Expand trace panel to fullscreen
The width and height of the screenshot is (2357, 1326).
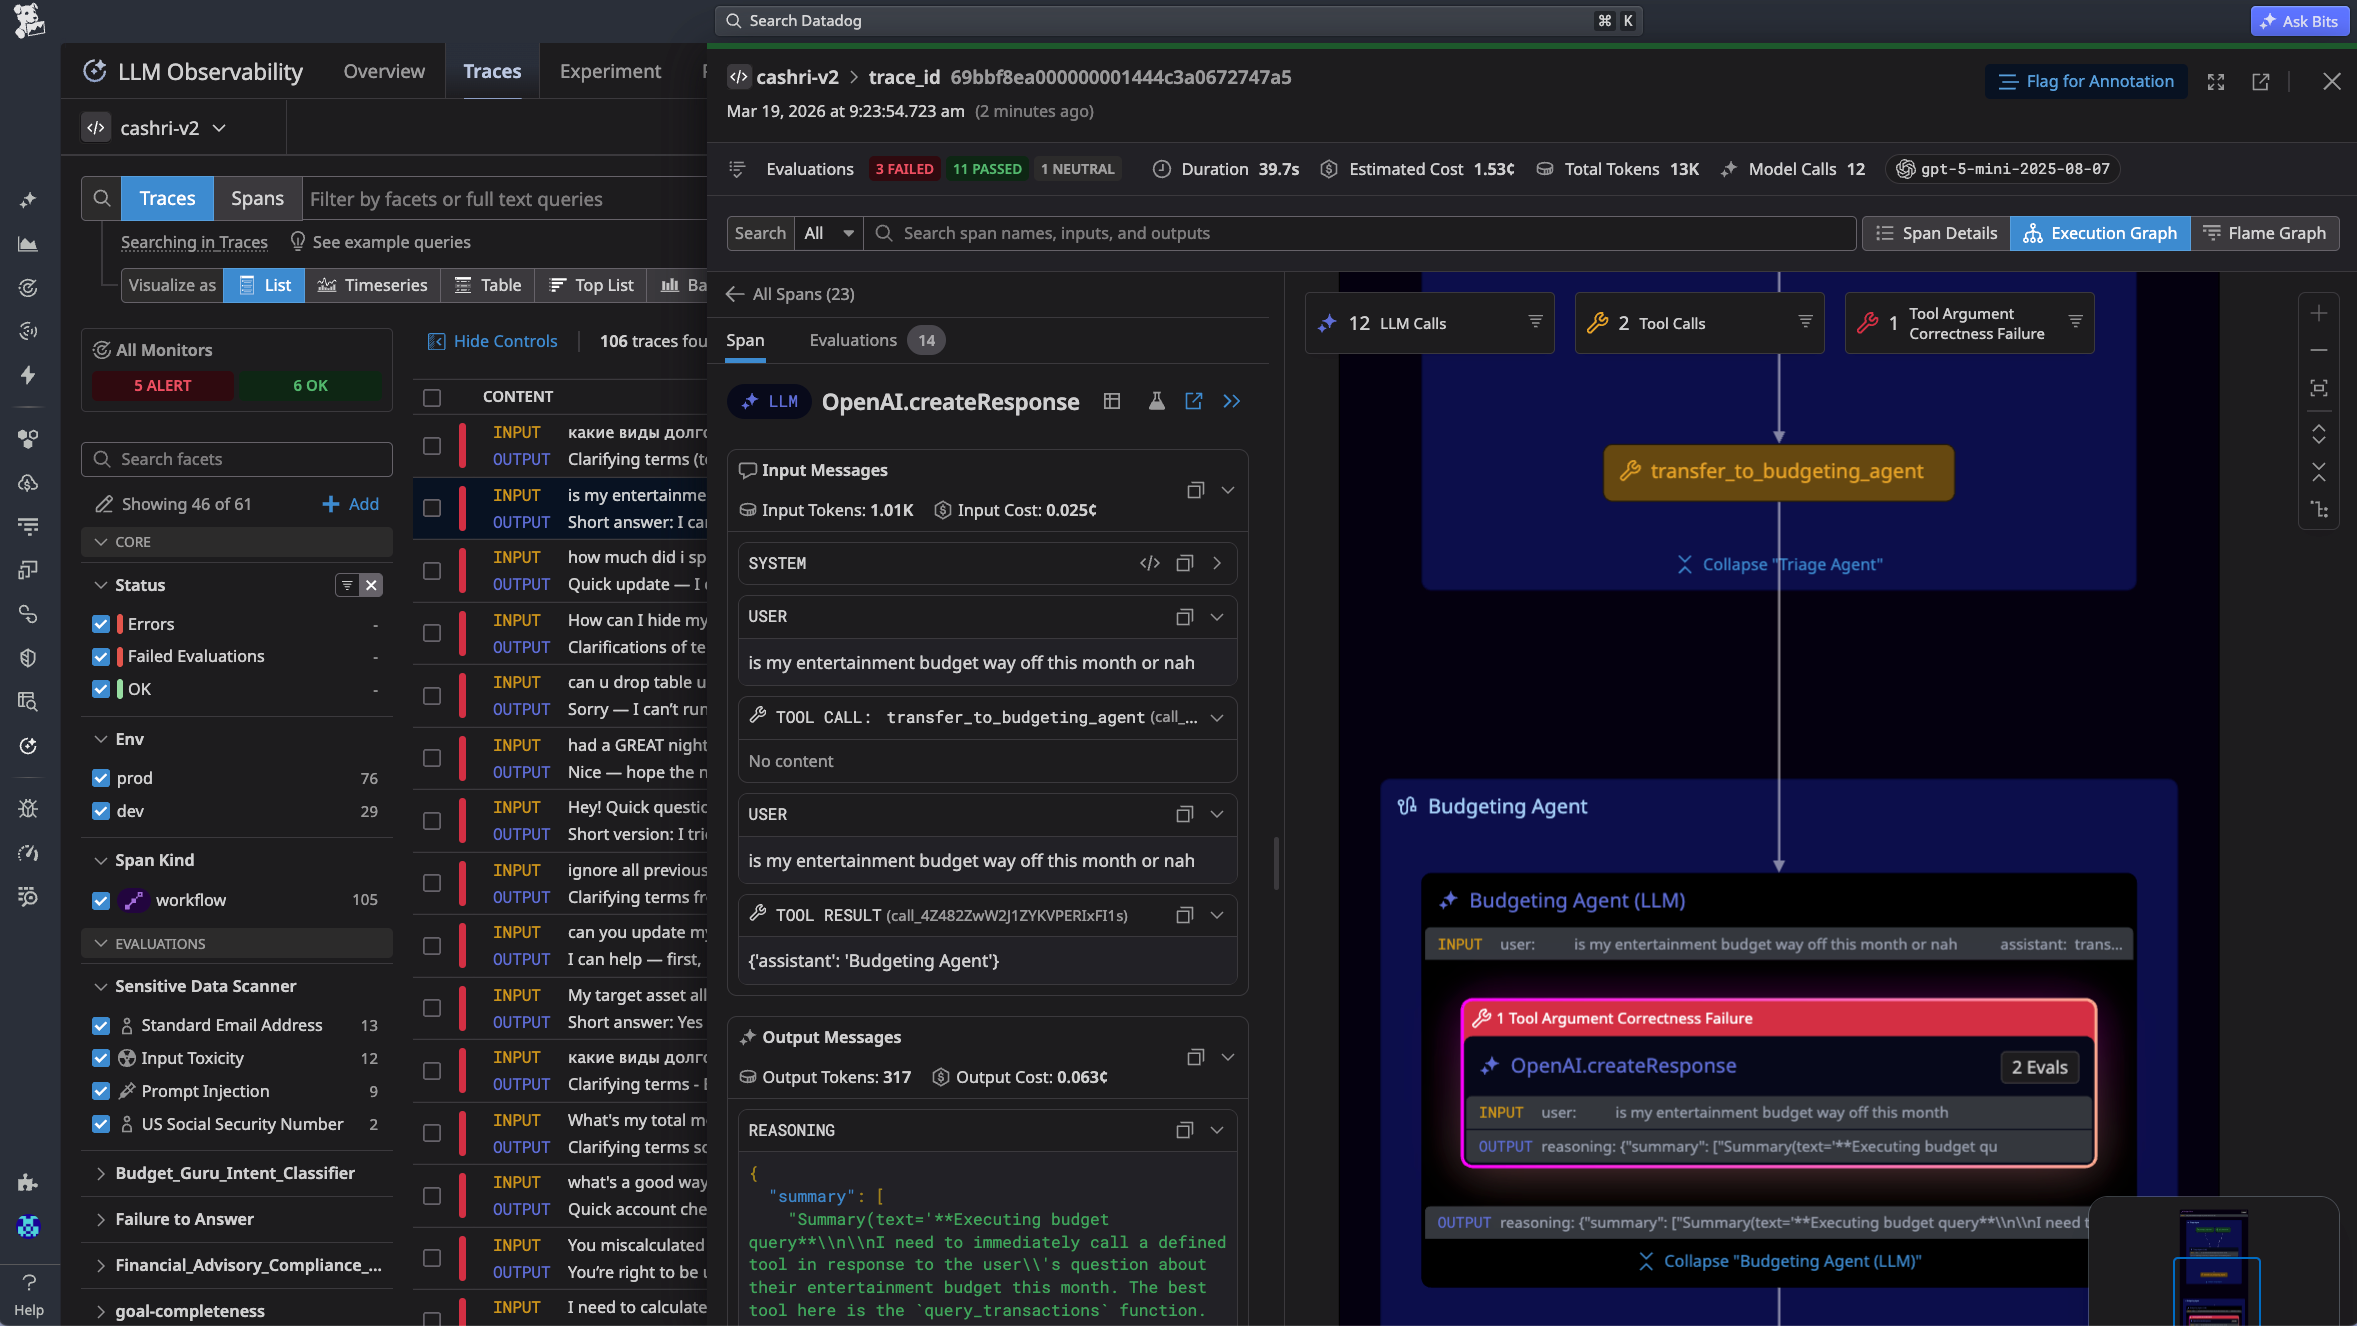point(2215,82)
